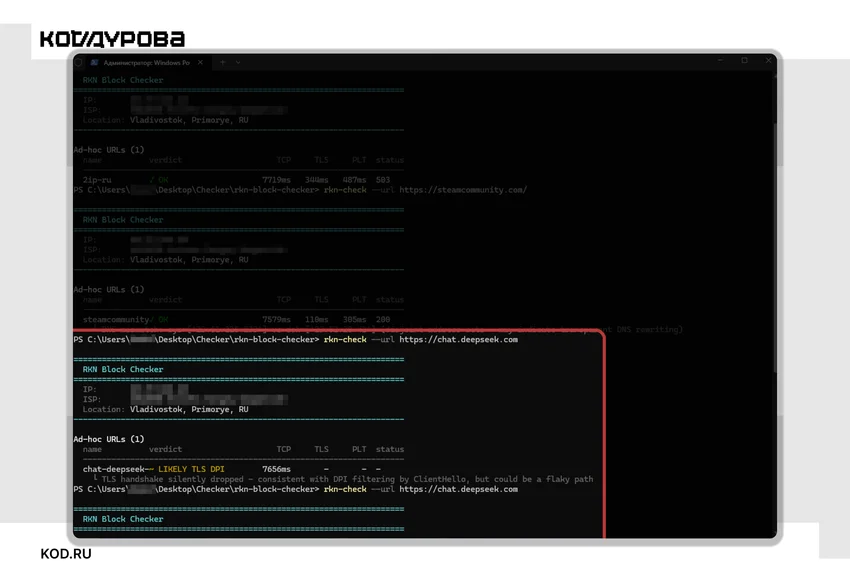Image resolution: width=850 pixels, height=582 pixels.
Task: Click the 503 status value
Action: coord(383,179)
